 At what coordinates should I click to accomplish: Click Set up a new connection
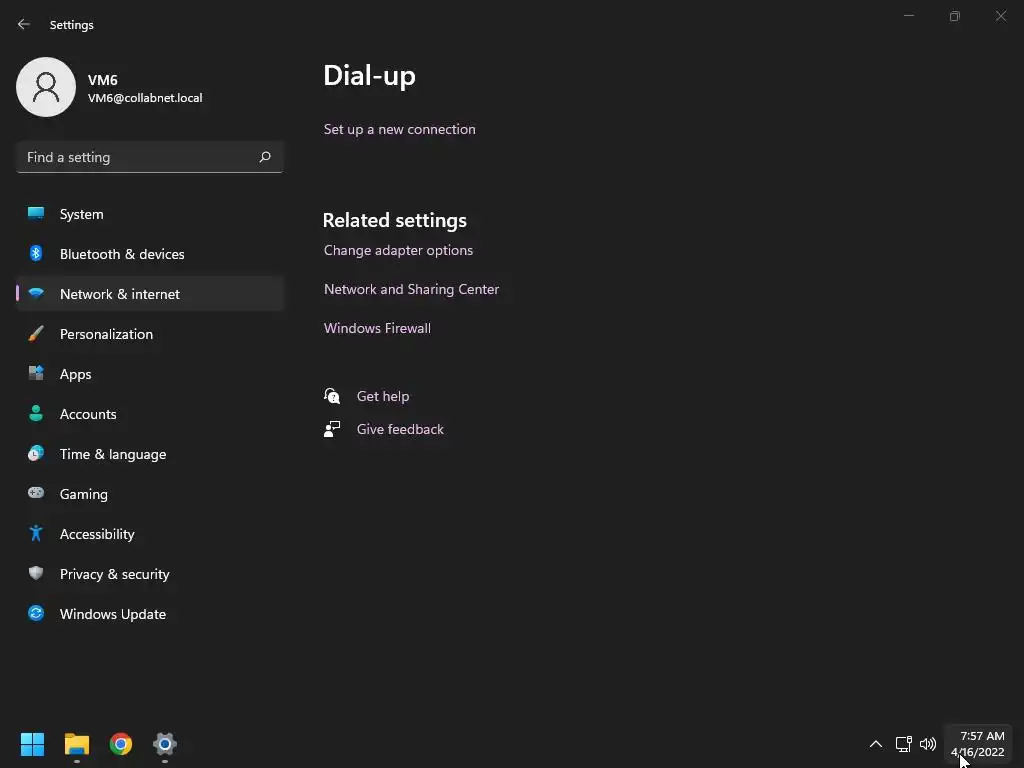point(400,129)
